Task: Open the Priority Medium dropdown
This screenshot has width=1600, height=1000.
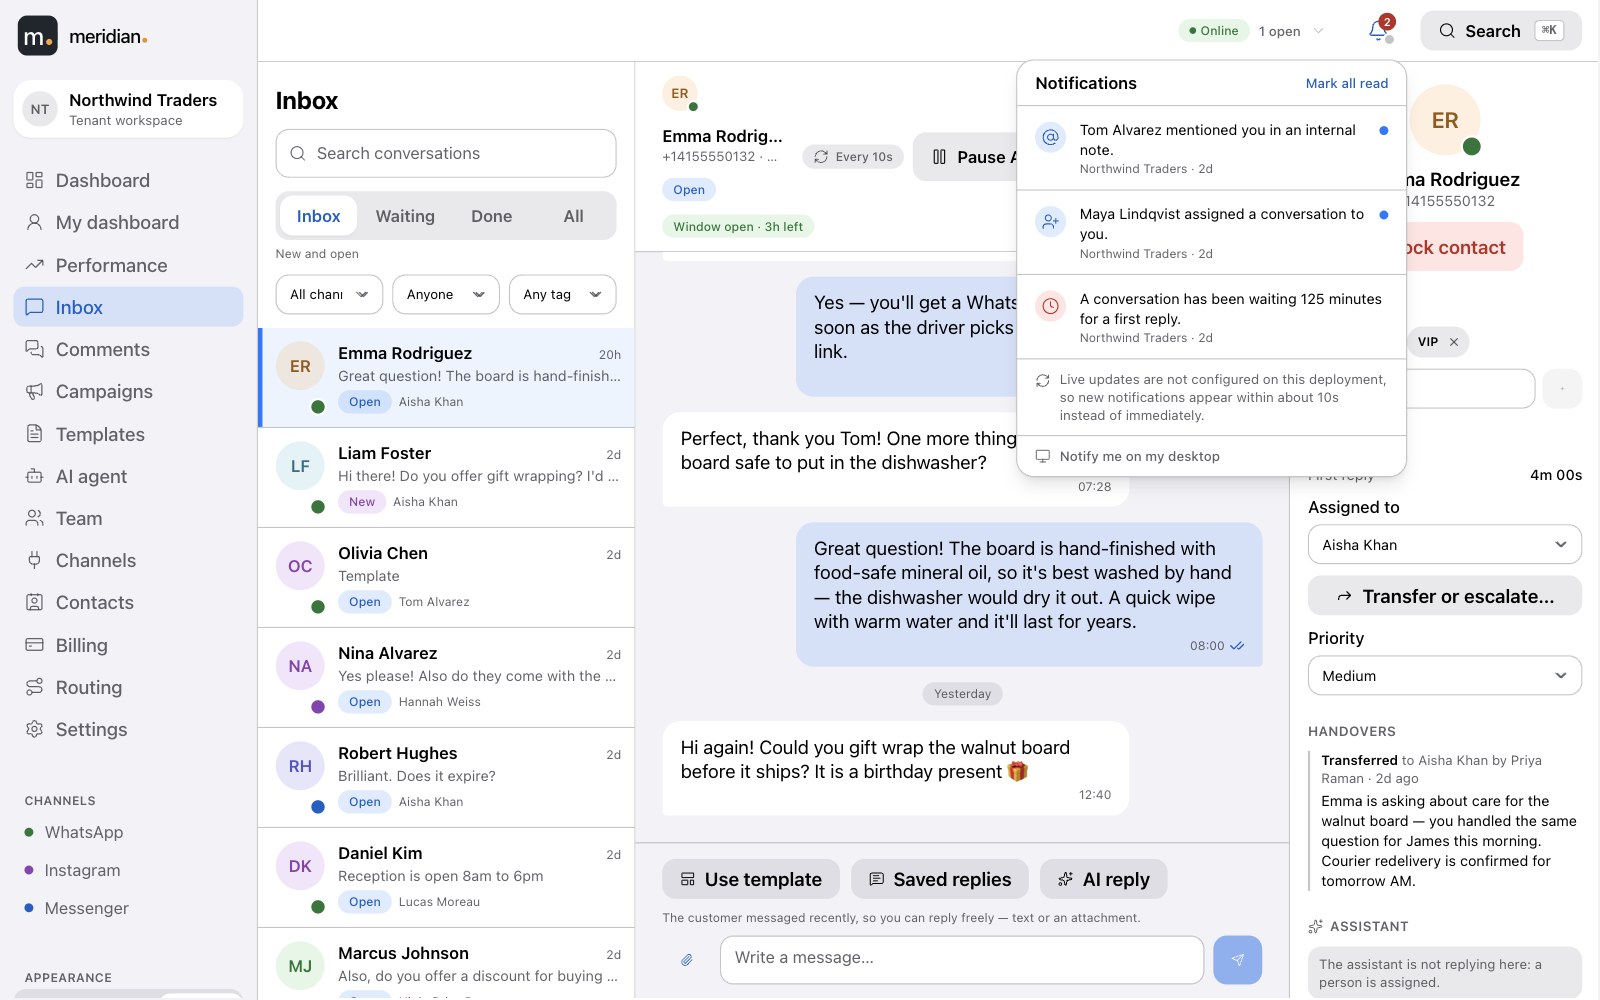Action: [x=1445, y=676]
